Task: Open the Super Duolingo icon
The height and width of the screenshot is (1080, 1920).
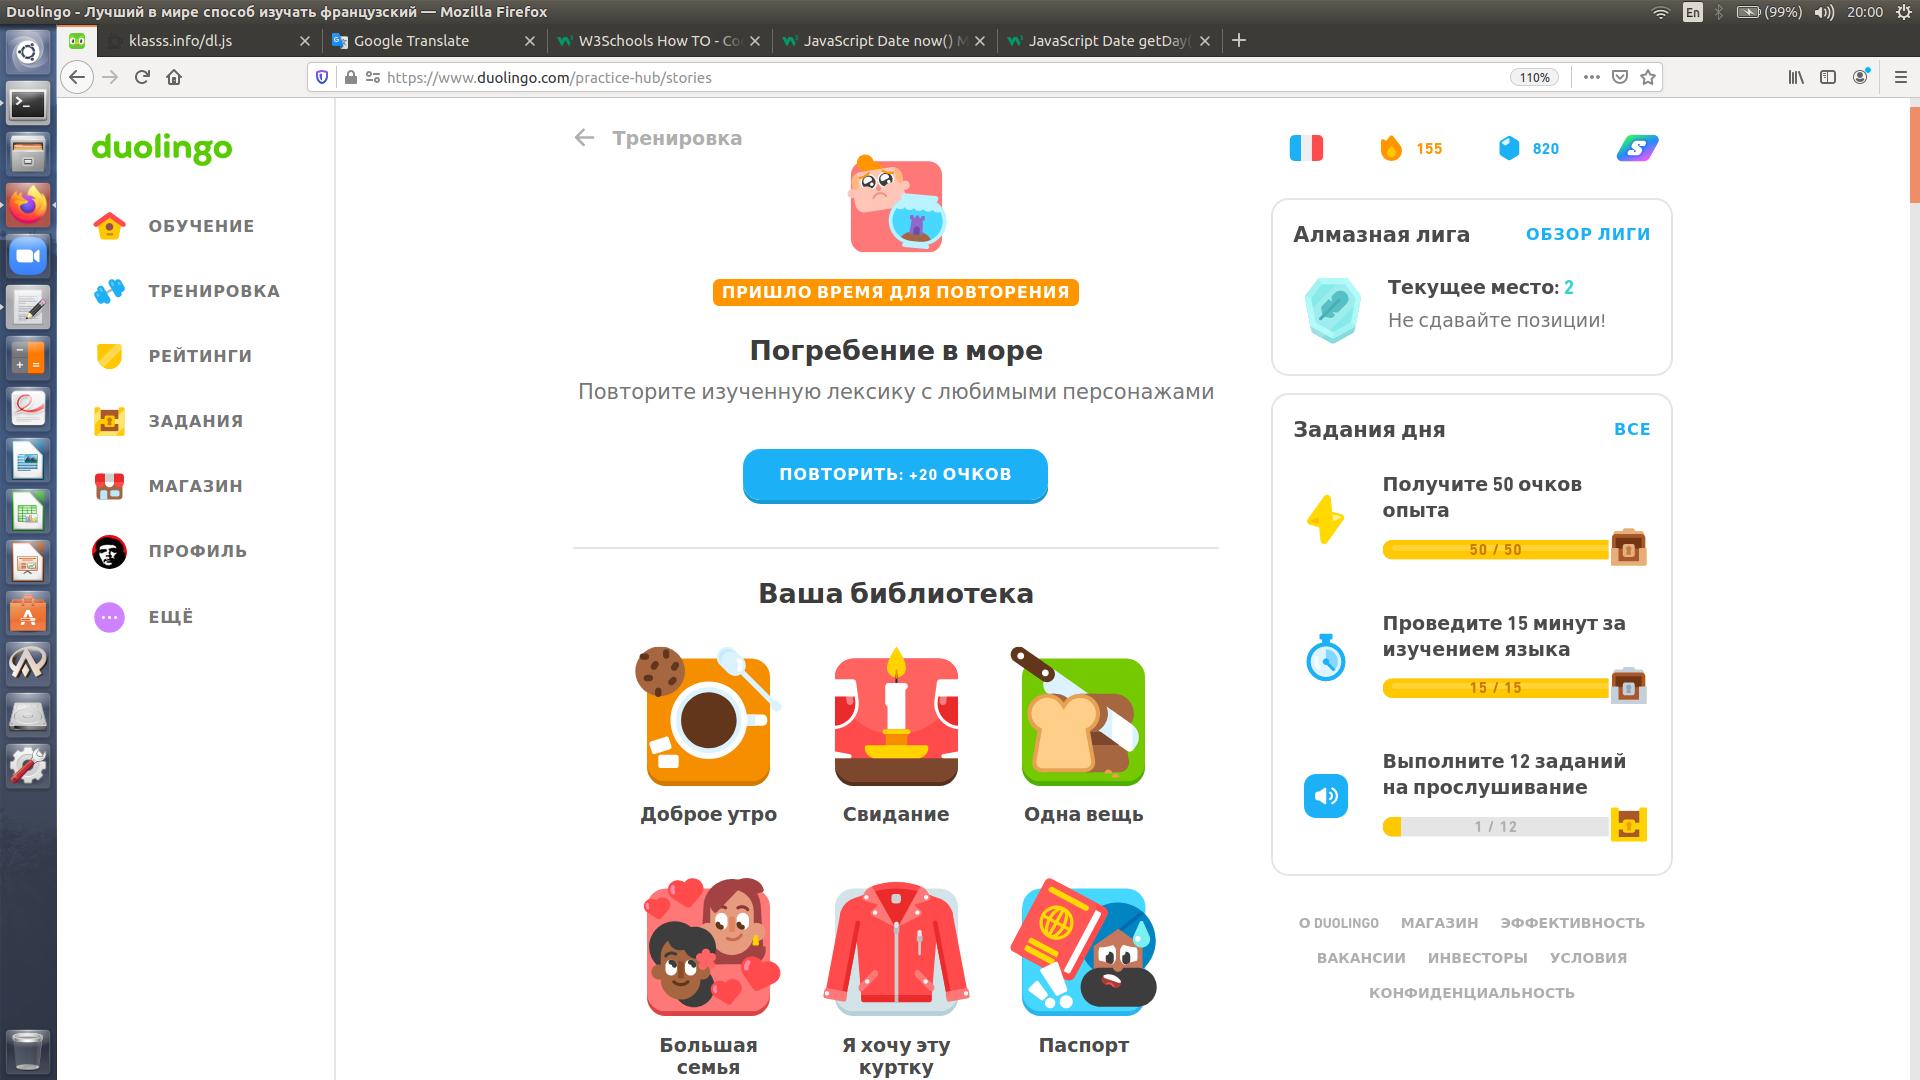Action: pos(1637,148)
